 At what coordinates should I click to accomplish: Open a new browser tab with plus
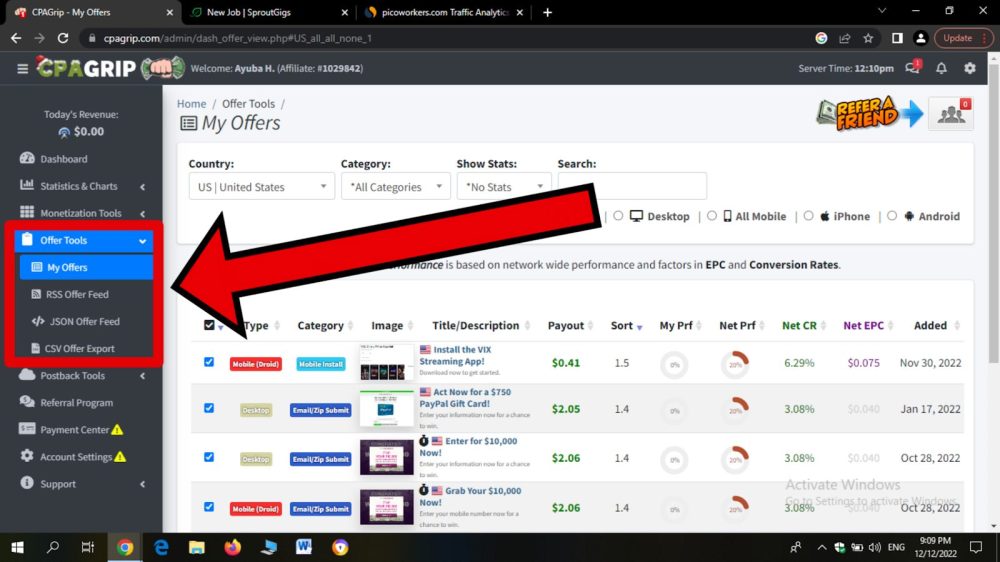[x=547, y=12]
